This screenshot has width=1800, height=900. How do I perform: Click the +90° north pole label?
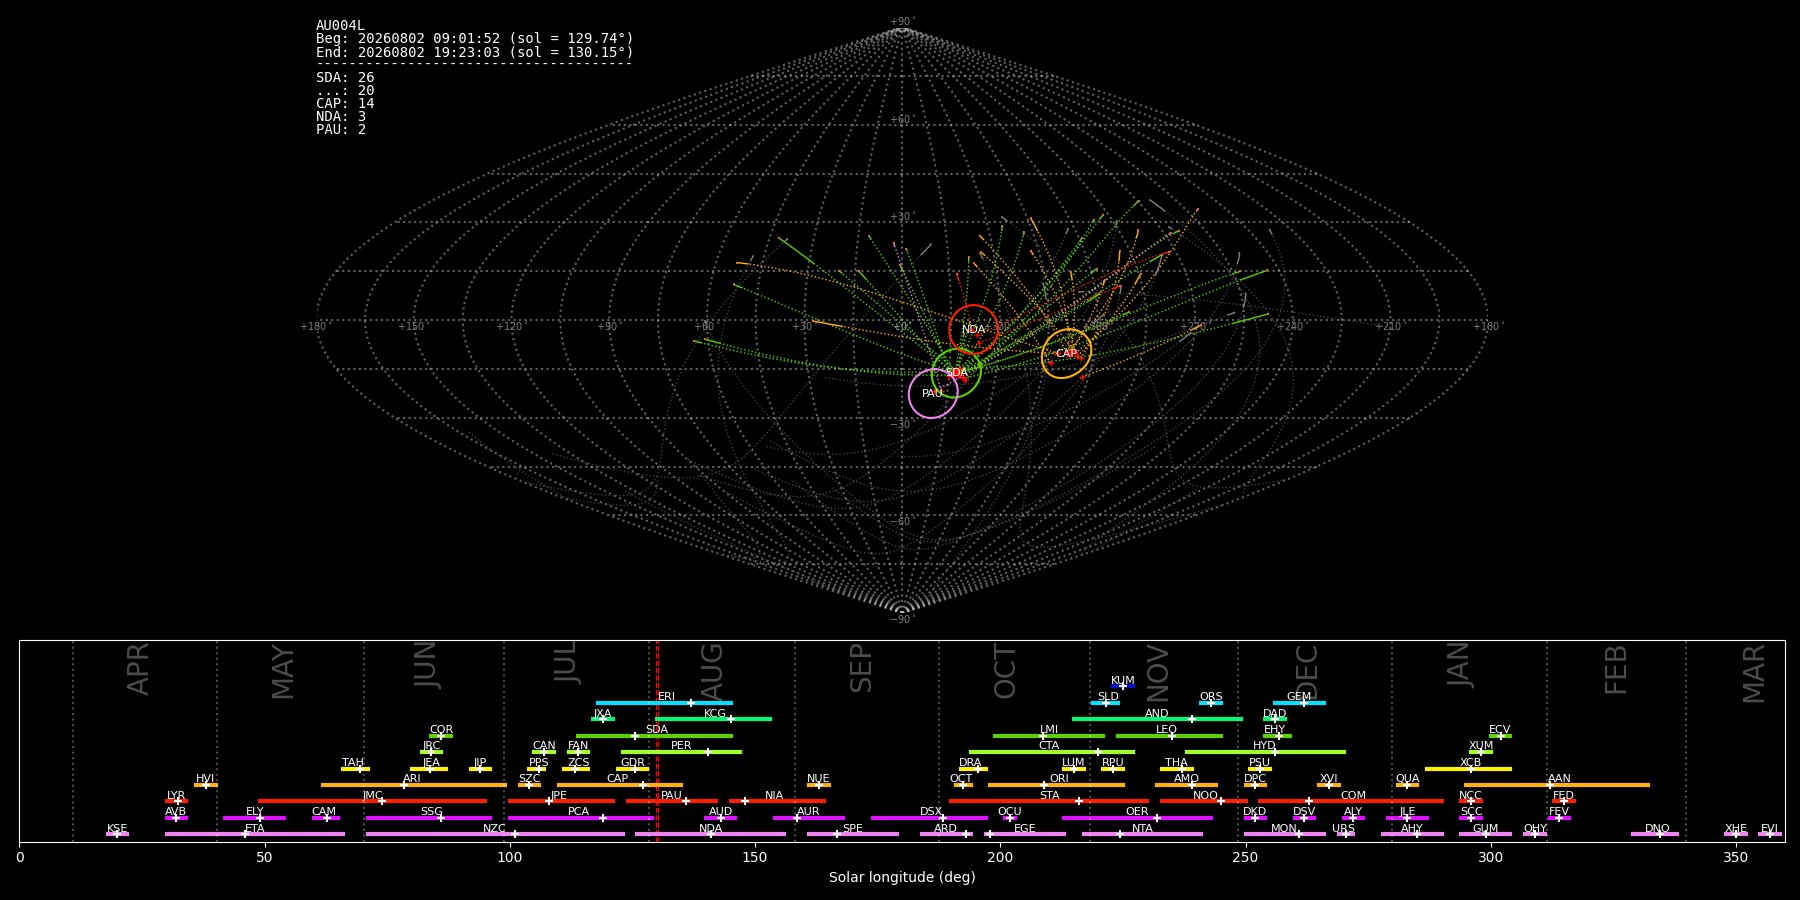(902, 22)
